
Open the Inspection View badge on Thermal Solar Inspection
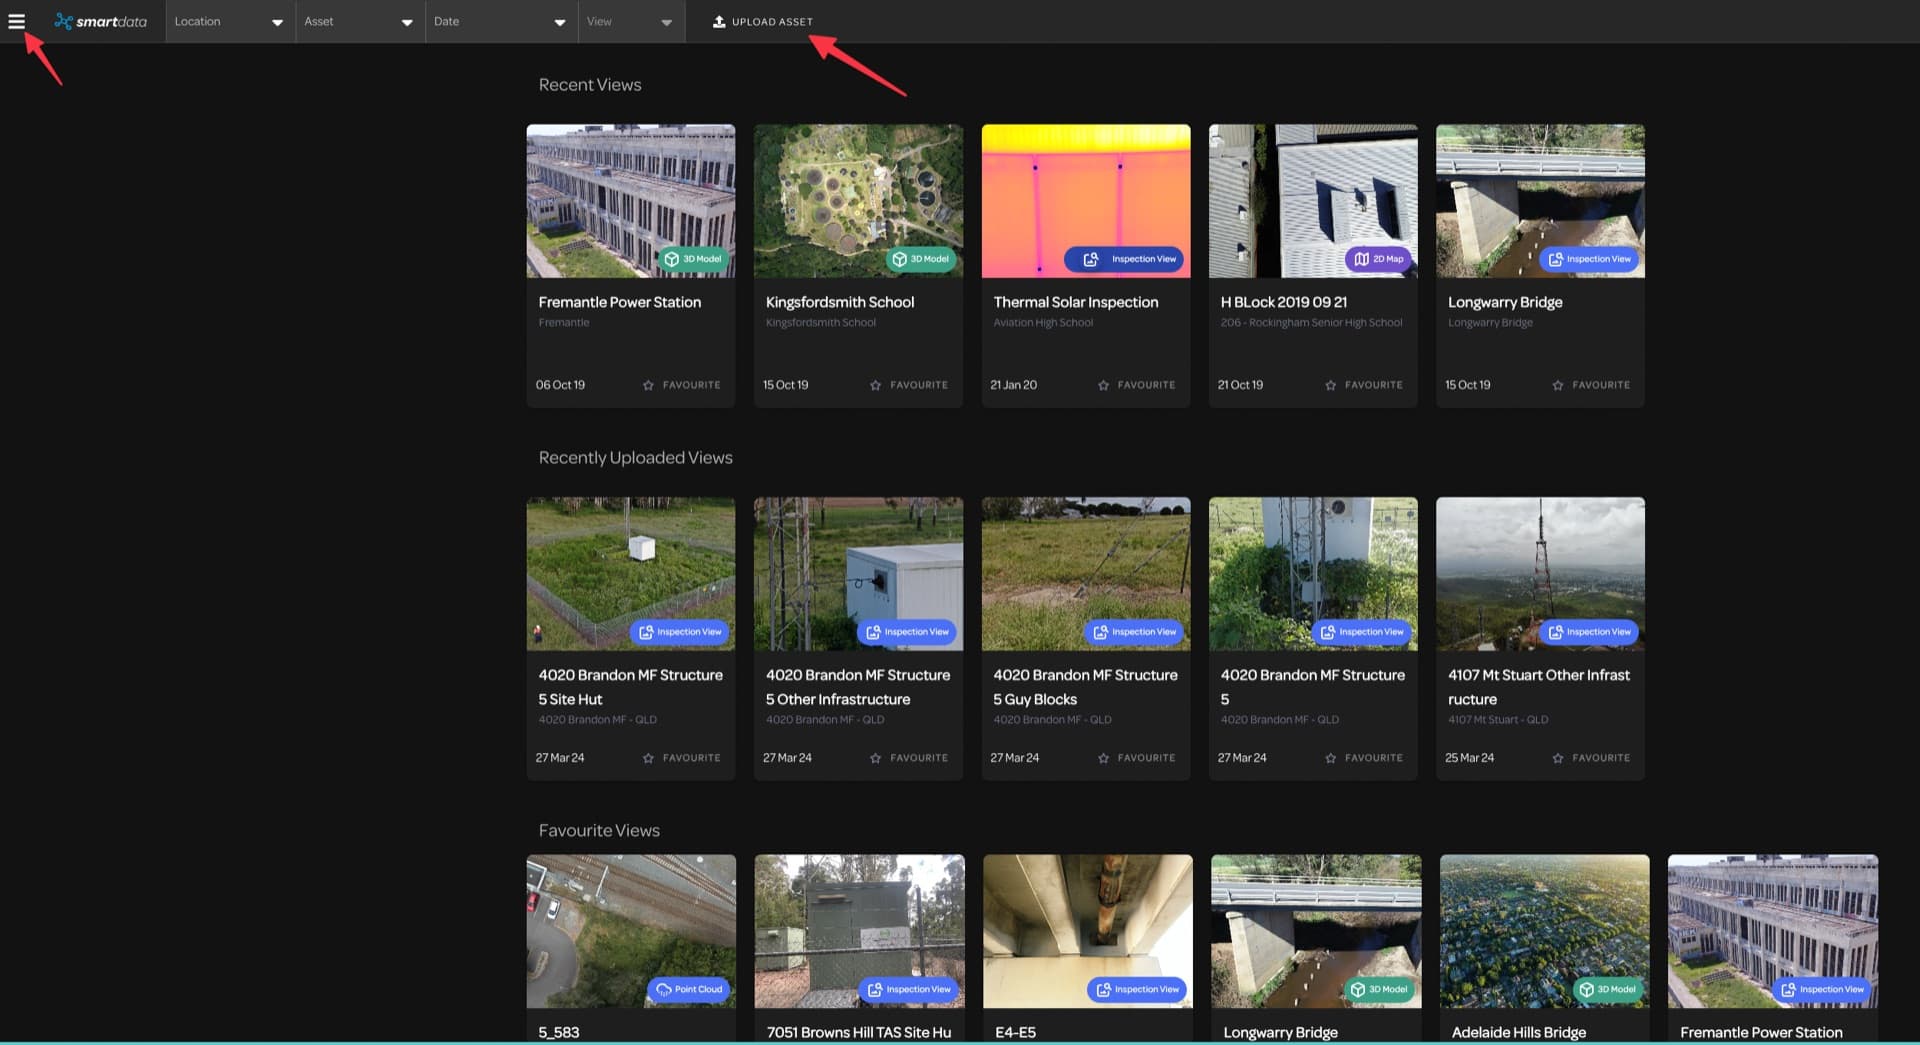1125,259
